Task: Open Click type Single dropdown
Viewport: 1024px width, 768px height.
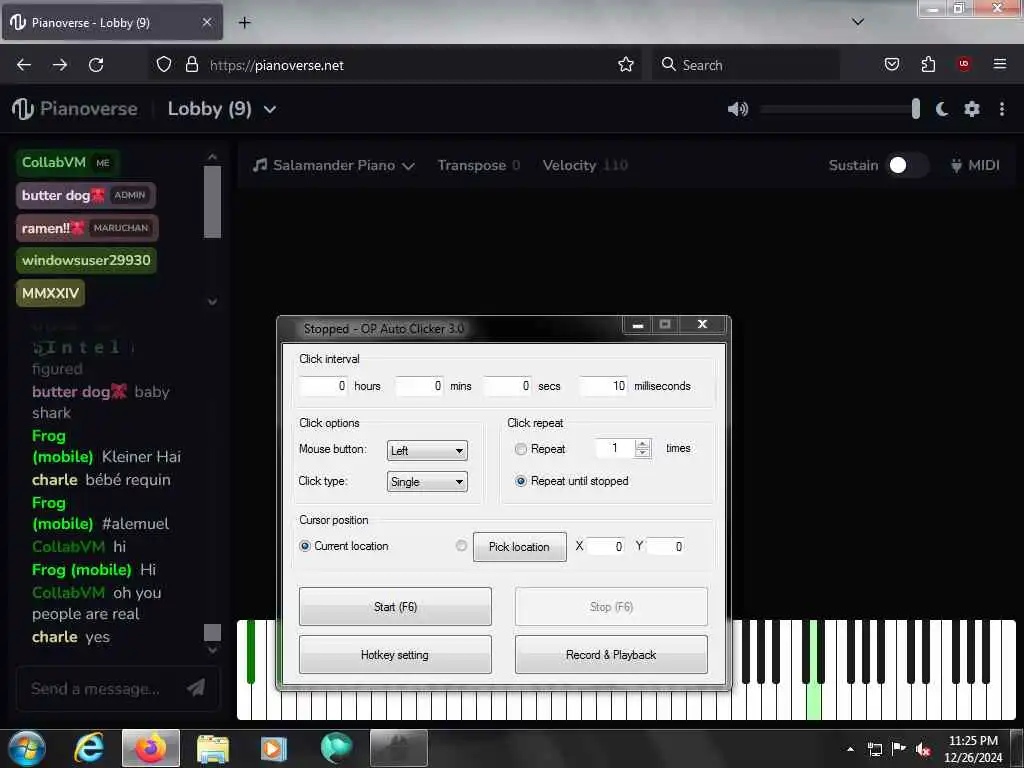Action: click(427, 482)
